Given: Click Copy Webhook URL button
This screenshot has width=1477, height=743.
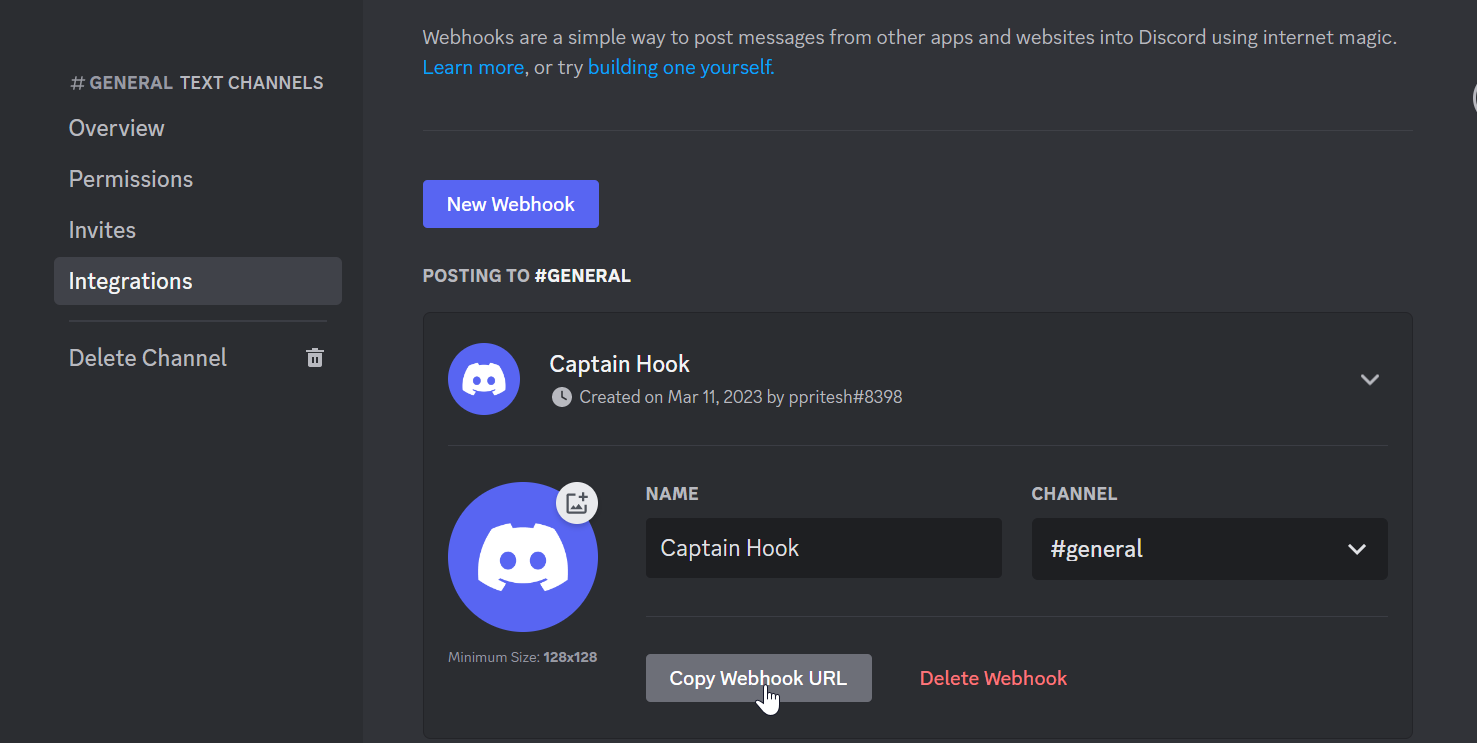Looking at the screenshot, I should tap(758, 678).
